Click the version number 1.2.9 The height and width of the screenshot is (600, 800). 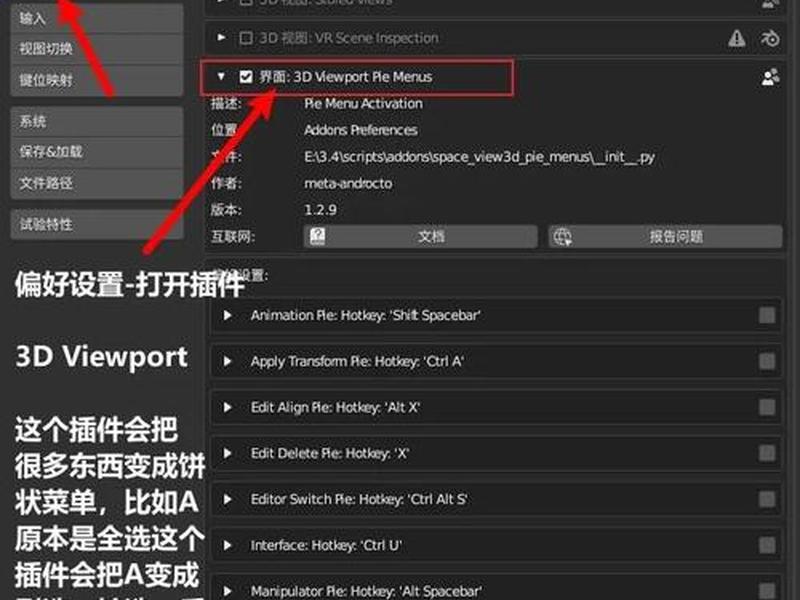click(320, 210)
